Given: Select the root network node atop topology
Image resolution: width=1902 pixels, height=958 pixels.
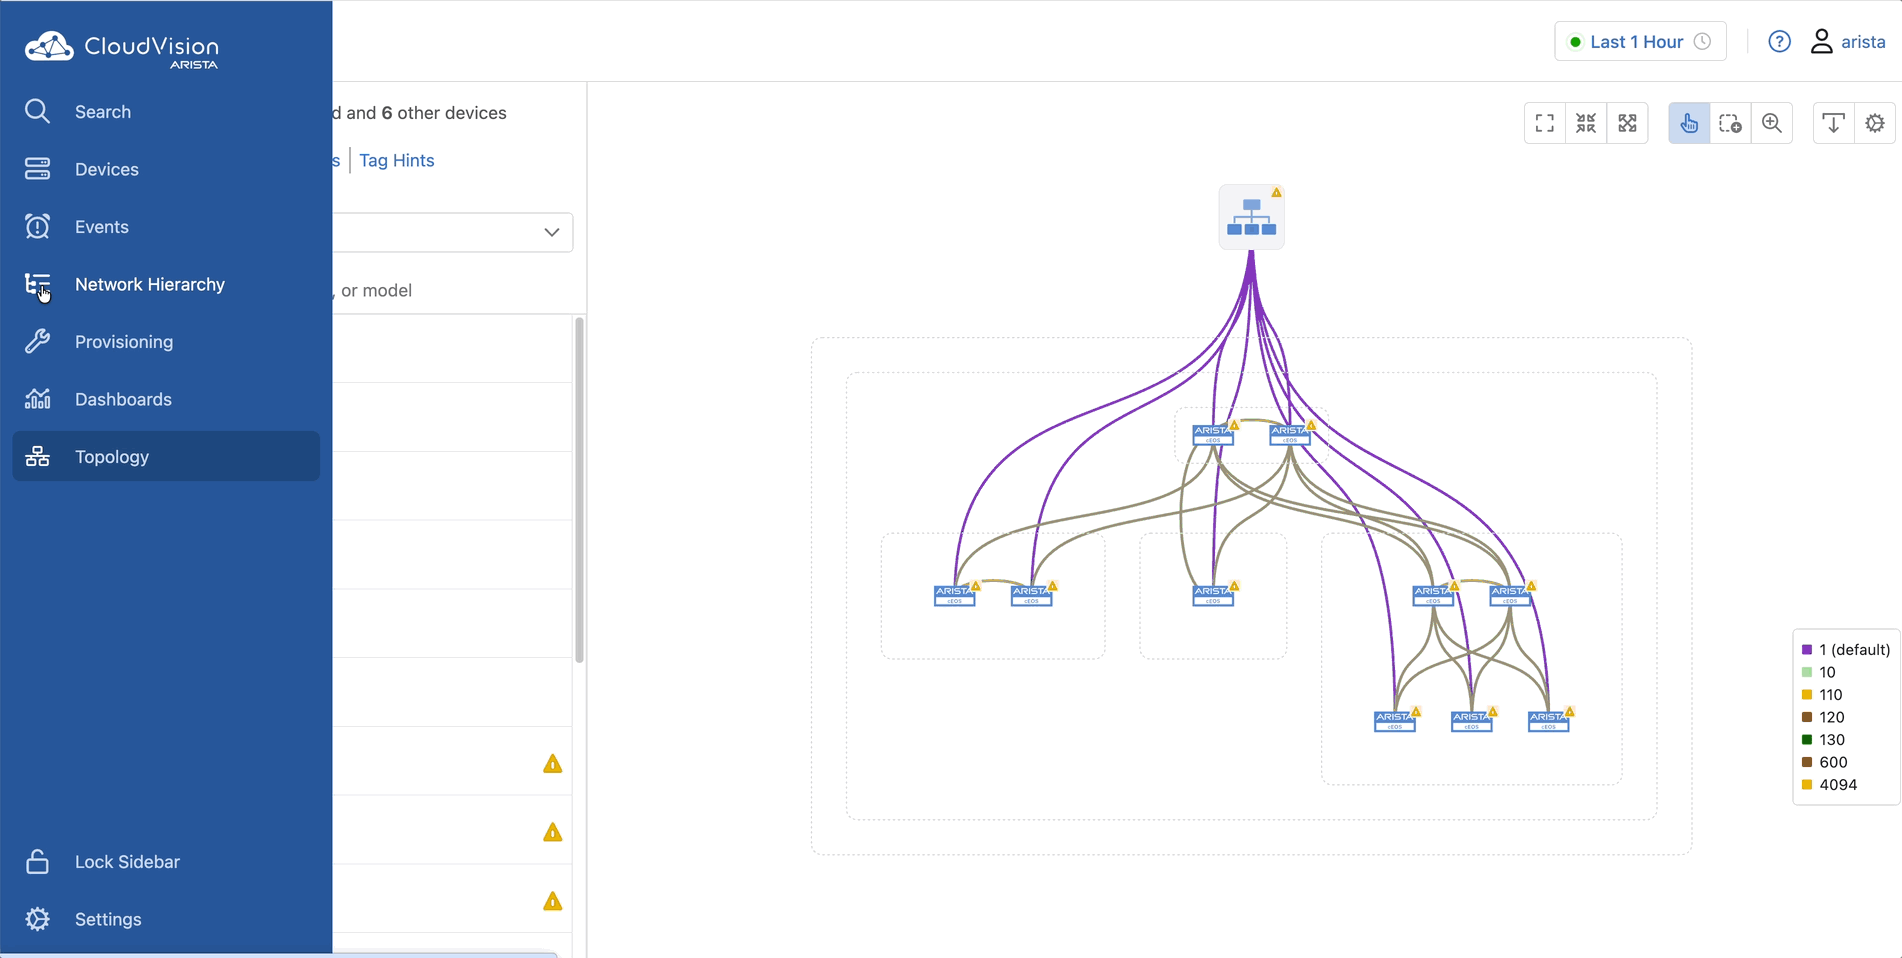Looking at the screenshot, I should pos(1252,217).
